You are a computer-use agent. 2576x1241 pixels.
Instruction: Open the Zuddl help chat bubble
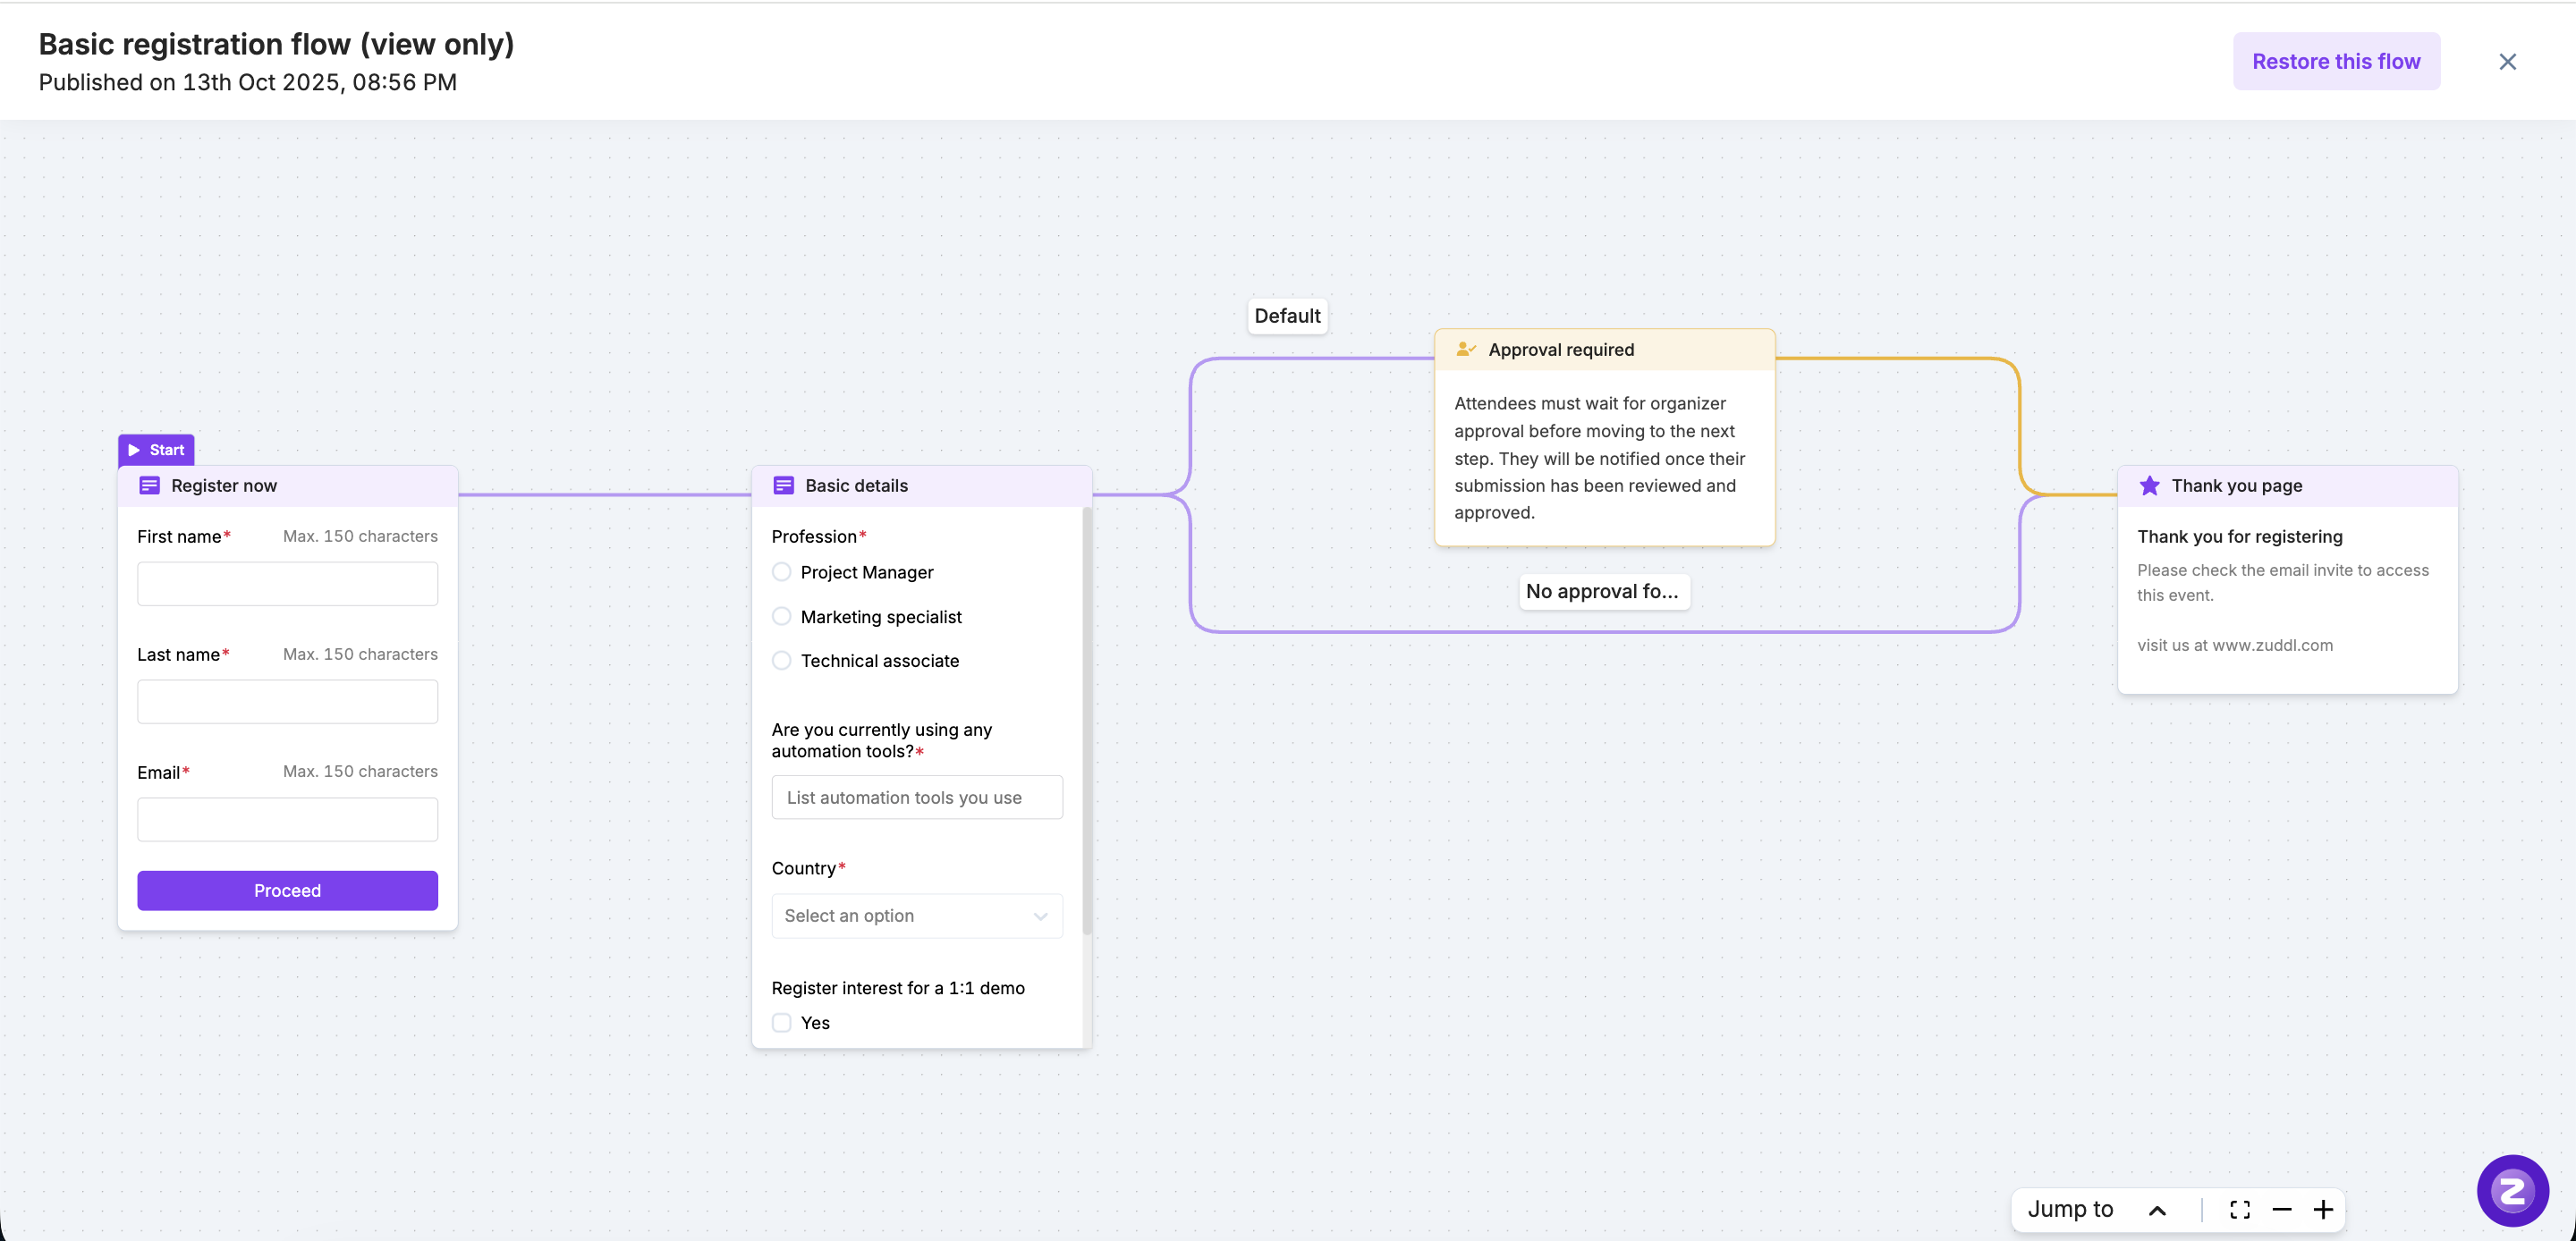(2512, 1190)
